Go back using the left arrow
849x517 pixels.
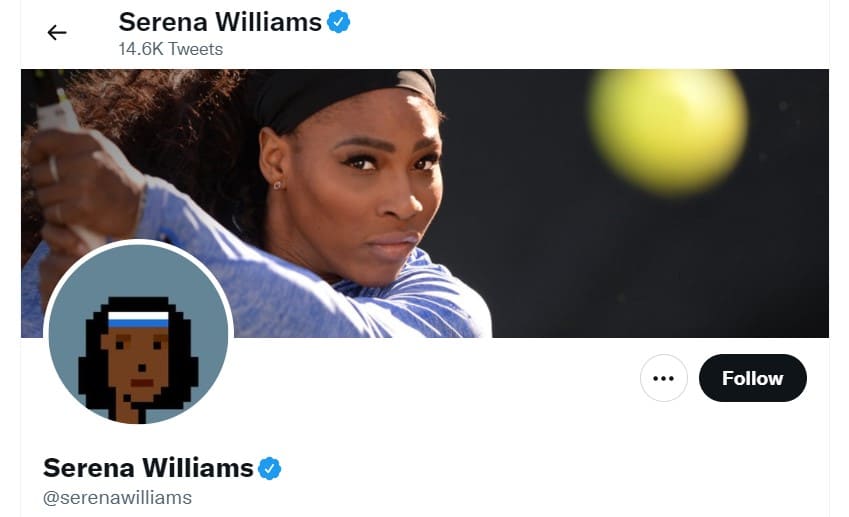click(x=57, y=33)
